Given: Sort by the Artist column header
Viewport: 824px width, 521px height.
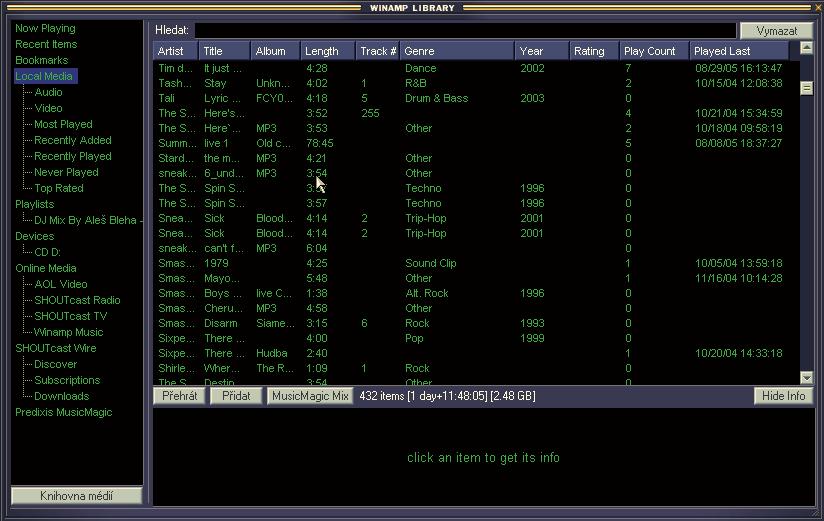Looking at the screenshot, I should [x=176, y=51].
